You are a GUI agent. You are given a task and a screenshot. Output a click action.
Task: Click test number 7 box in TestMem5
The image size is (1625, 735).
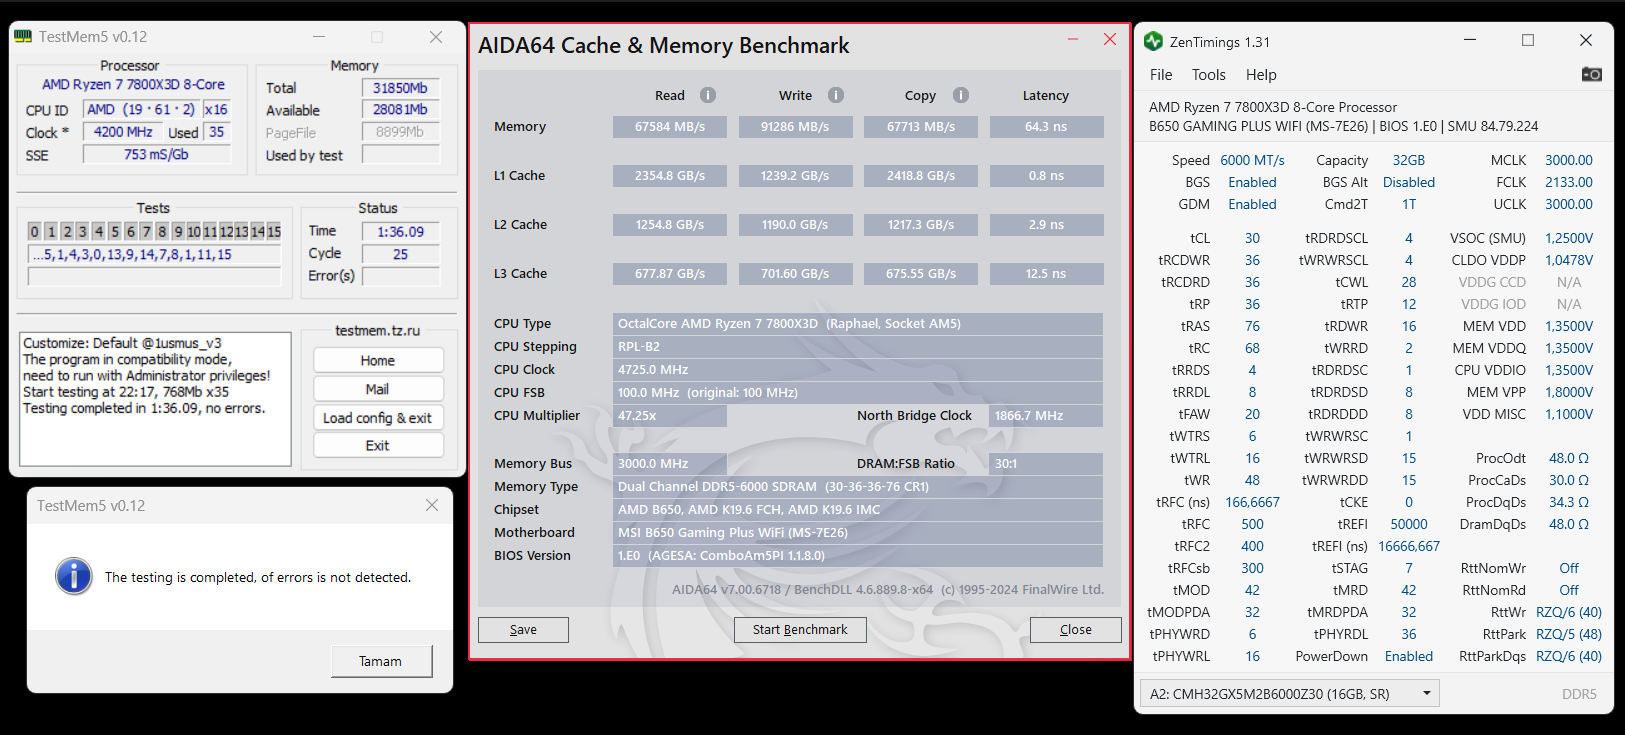(146, 231)
